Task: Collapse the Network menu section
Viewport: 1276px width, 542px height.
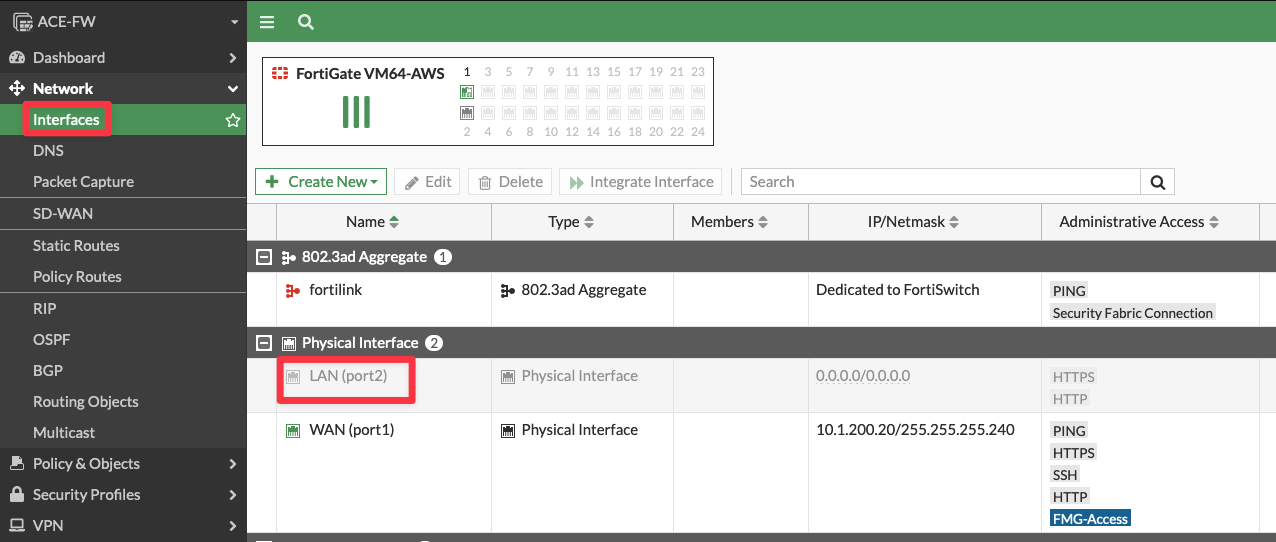Action: point(123,88)
